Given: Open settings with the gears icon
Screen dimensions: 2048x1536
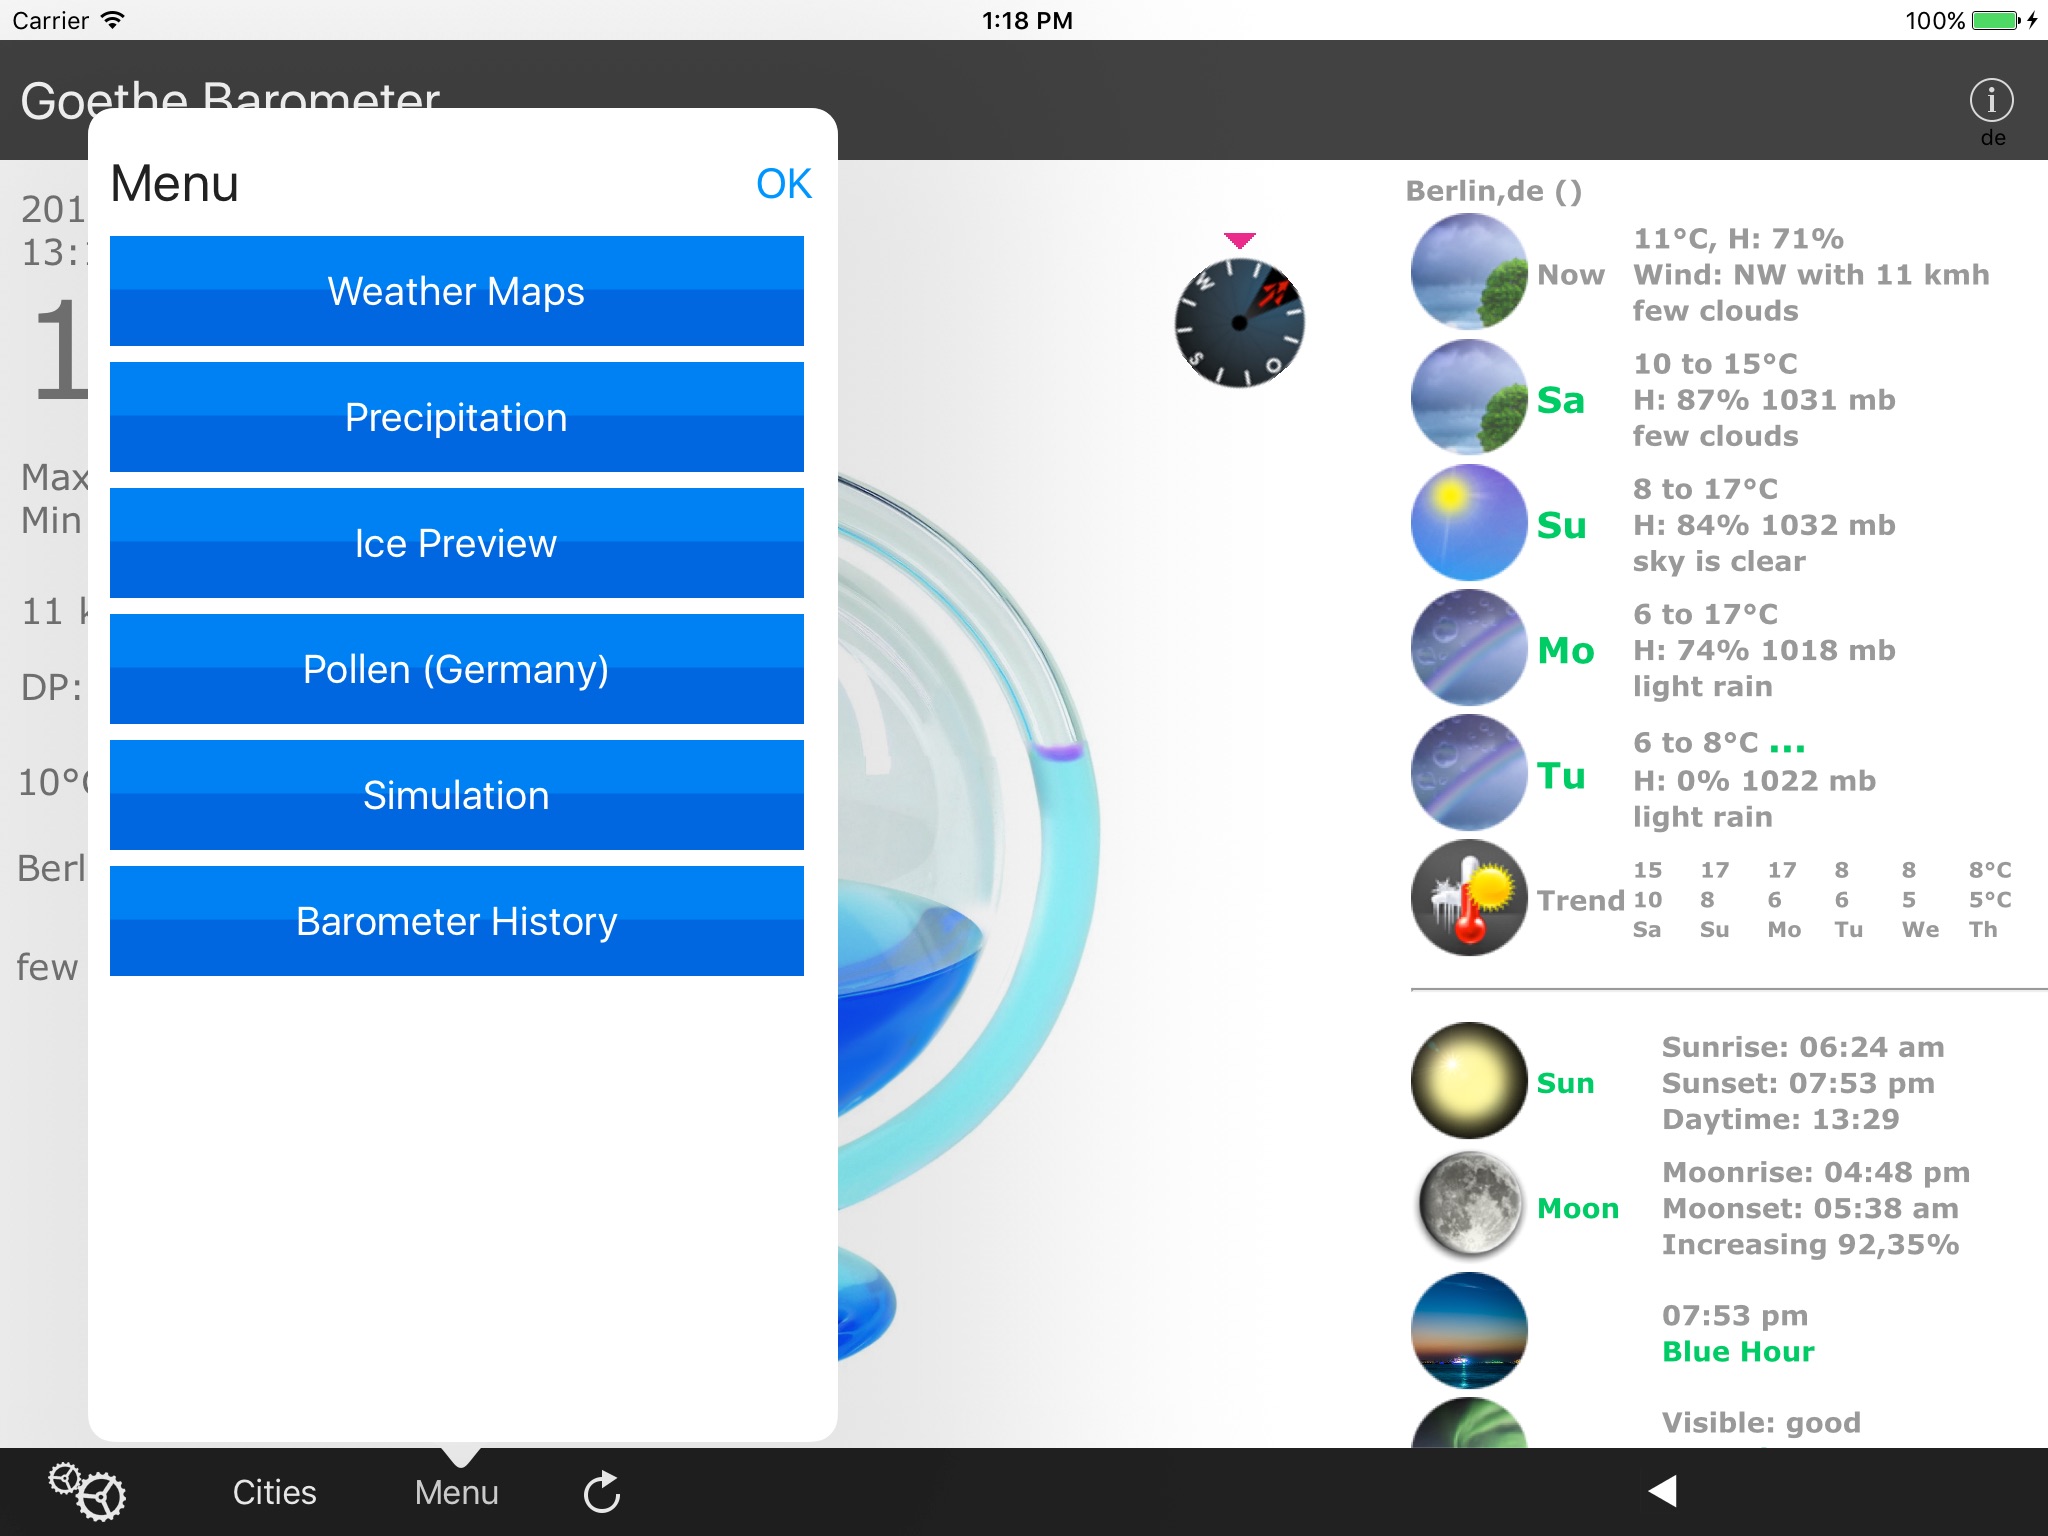Looking at the screenshot, I should [x=87, y=1491].
